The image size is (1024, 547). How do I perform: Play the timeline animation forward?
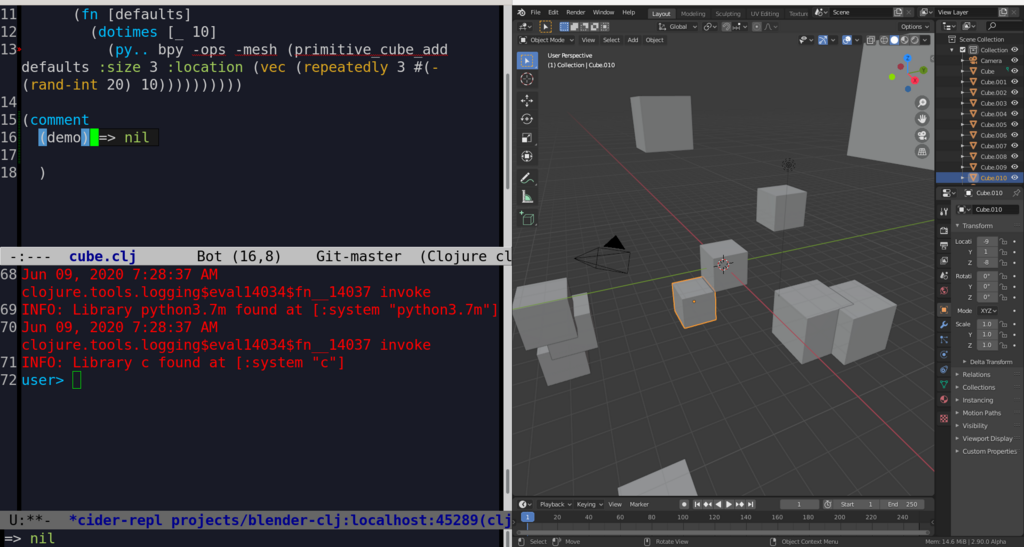pyautogui.click(x=729, y=505)
